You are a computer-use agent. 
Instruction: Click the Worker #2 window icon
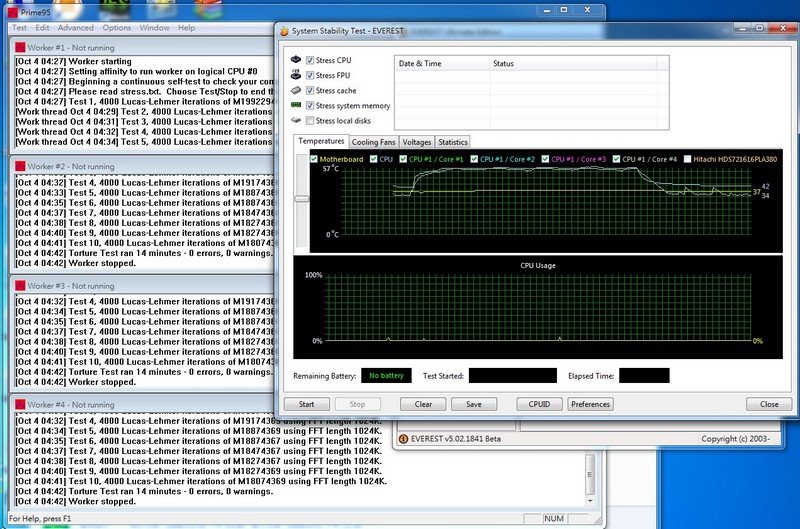[x=20, y=166]
